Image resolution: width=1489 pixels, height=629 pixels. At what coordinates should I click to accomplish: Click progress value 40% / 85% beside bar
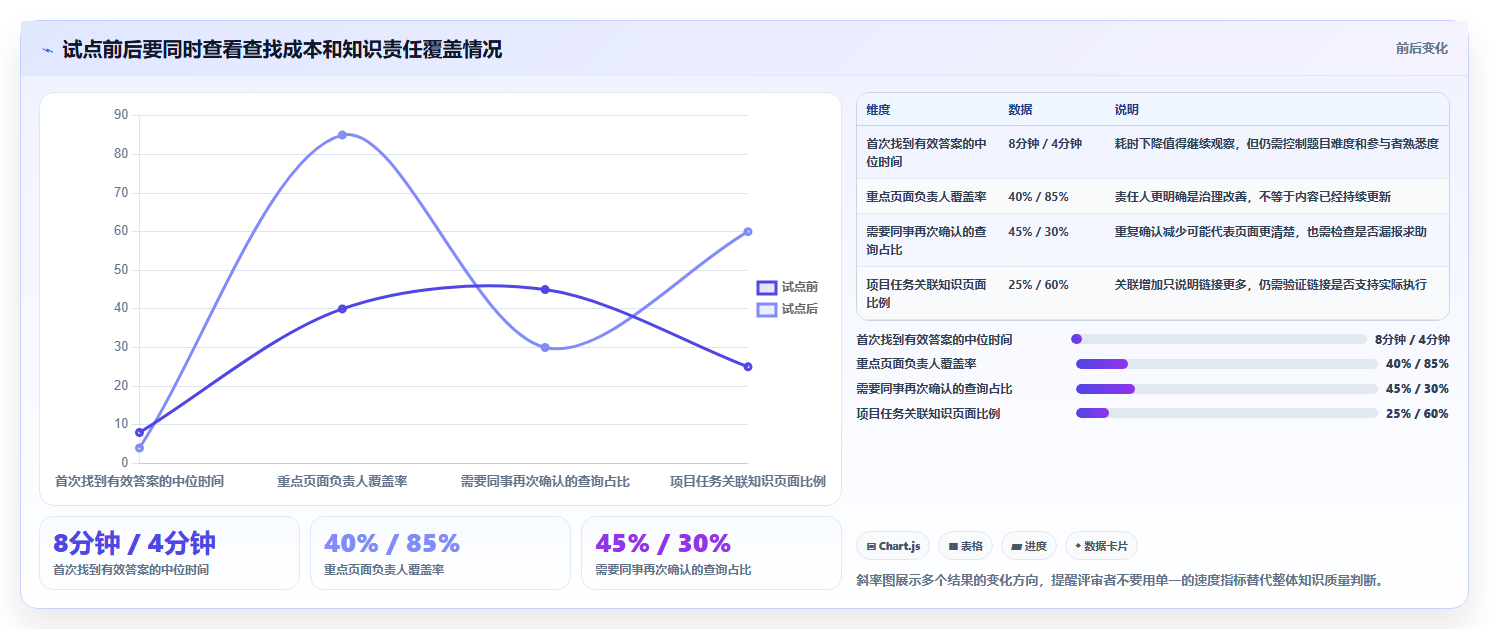pos(1417,364)
